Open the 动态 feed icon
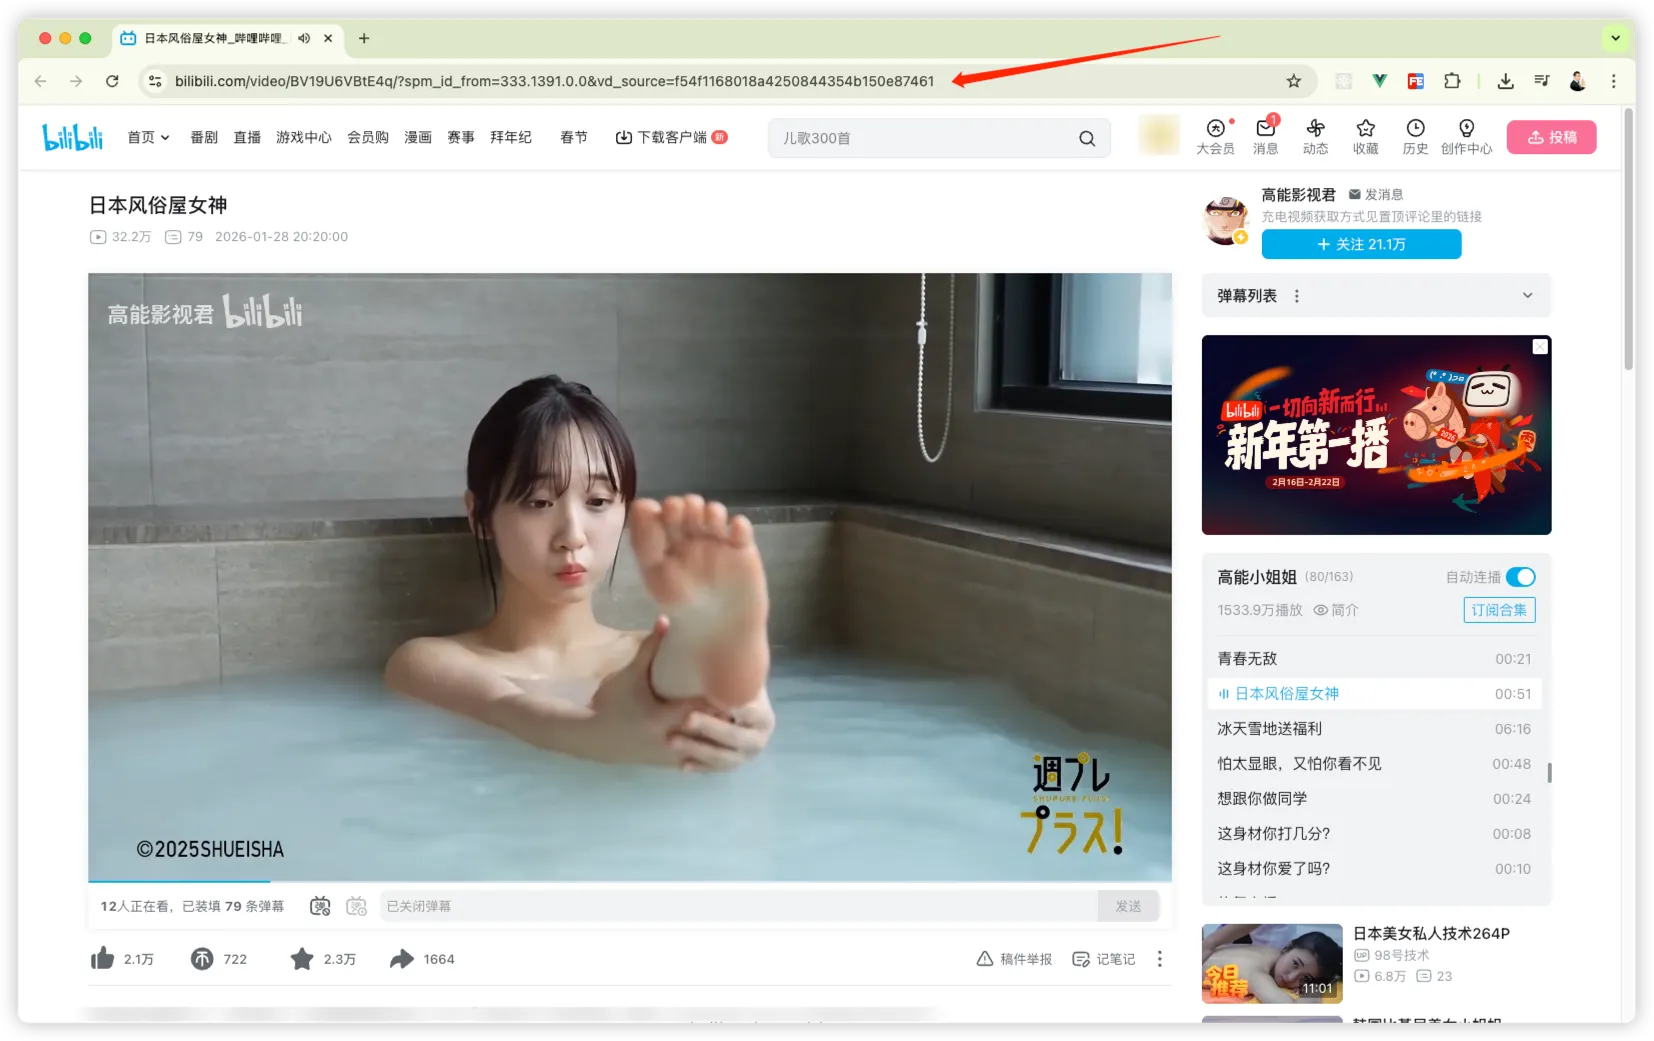Image resolution: width=1654 pixels, height=1041 pixels. (x=1315, y=137)
